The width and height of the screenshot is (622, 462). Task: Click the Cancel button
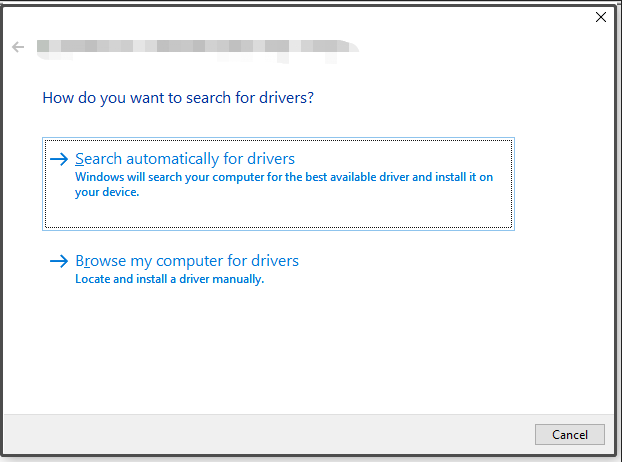tap(570, 435)
